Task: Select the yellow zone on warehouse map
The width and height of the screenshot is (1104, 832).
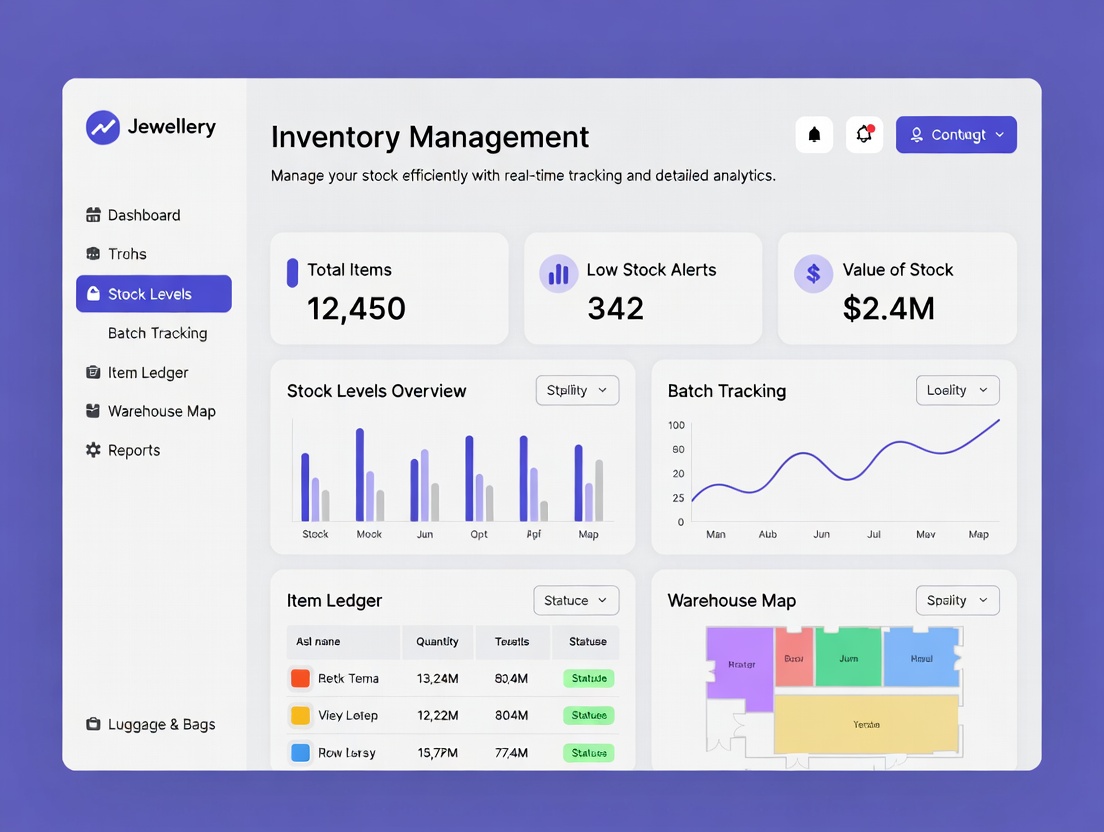Action: (x=866, y=724)
